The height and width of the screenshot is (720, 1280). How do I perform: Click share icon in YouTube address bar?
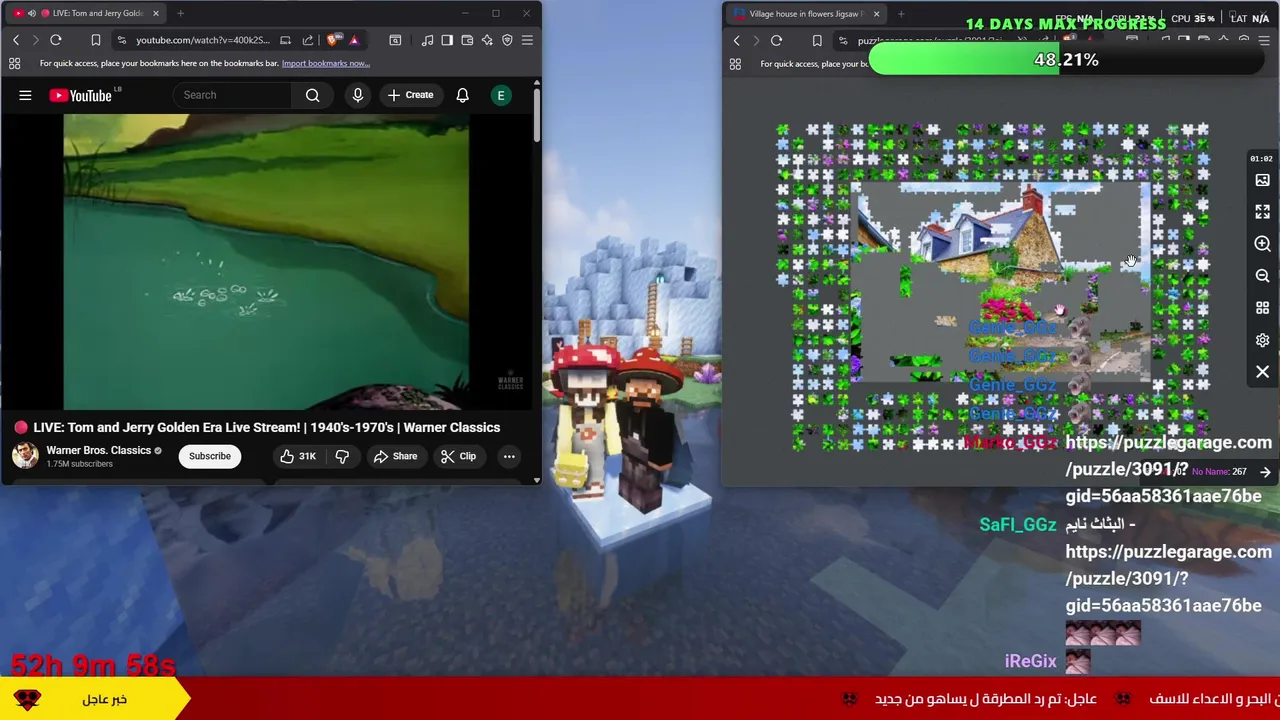(x=308, y=40)
